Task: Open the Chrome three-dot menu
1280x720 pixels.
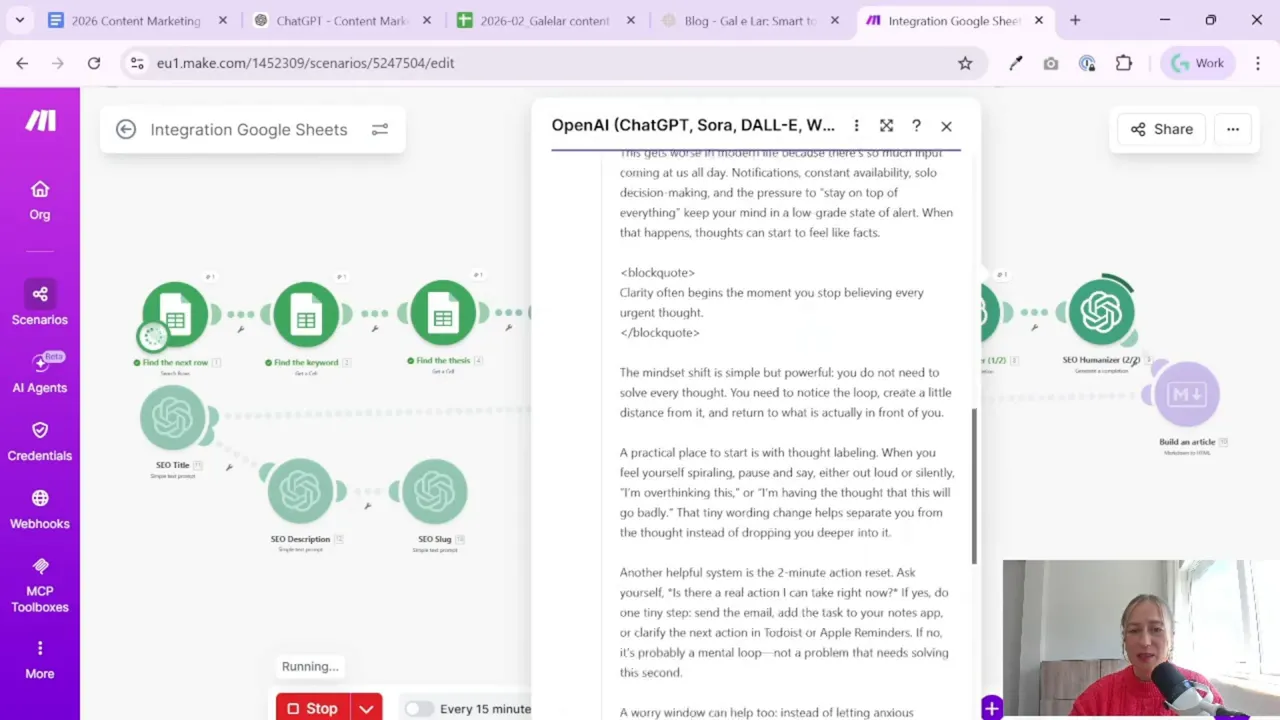Action: 1256,63
